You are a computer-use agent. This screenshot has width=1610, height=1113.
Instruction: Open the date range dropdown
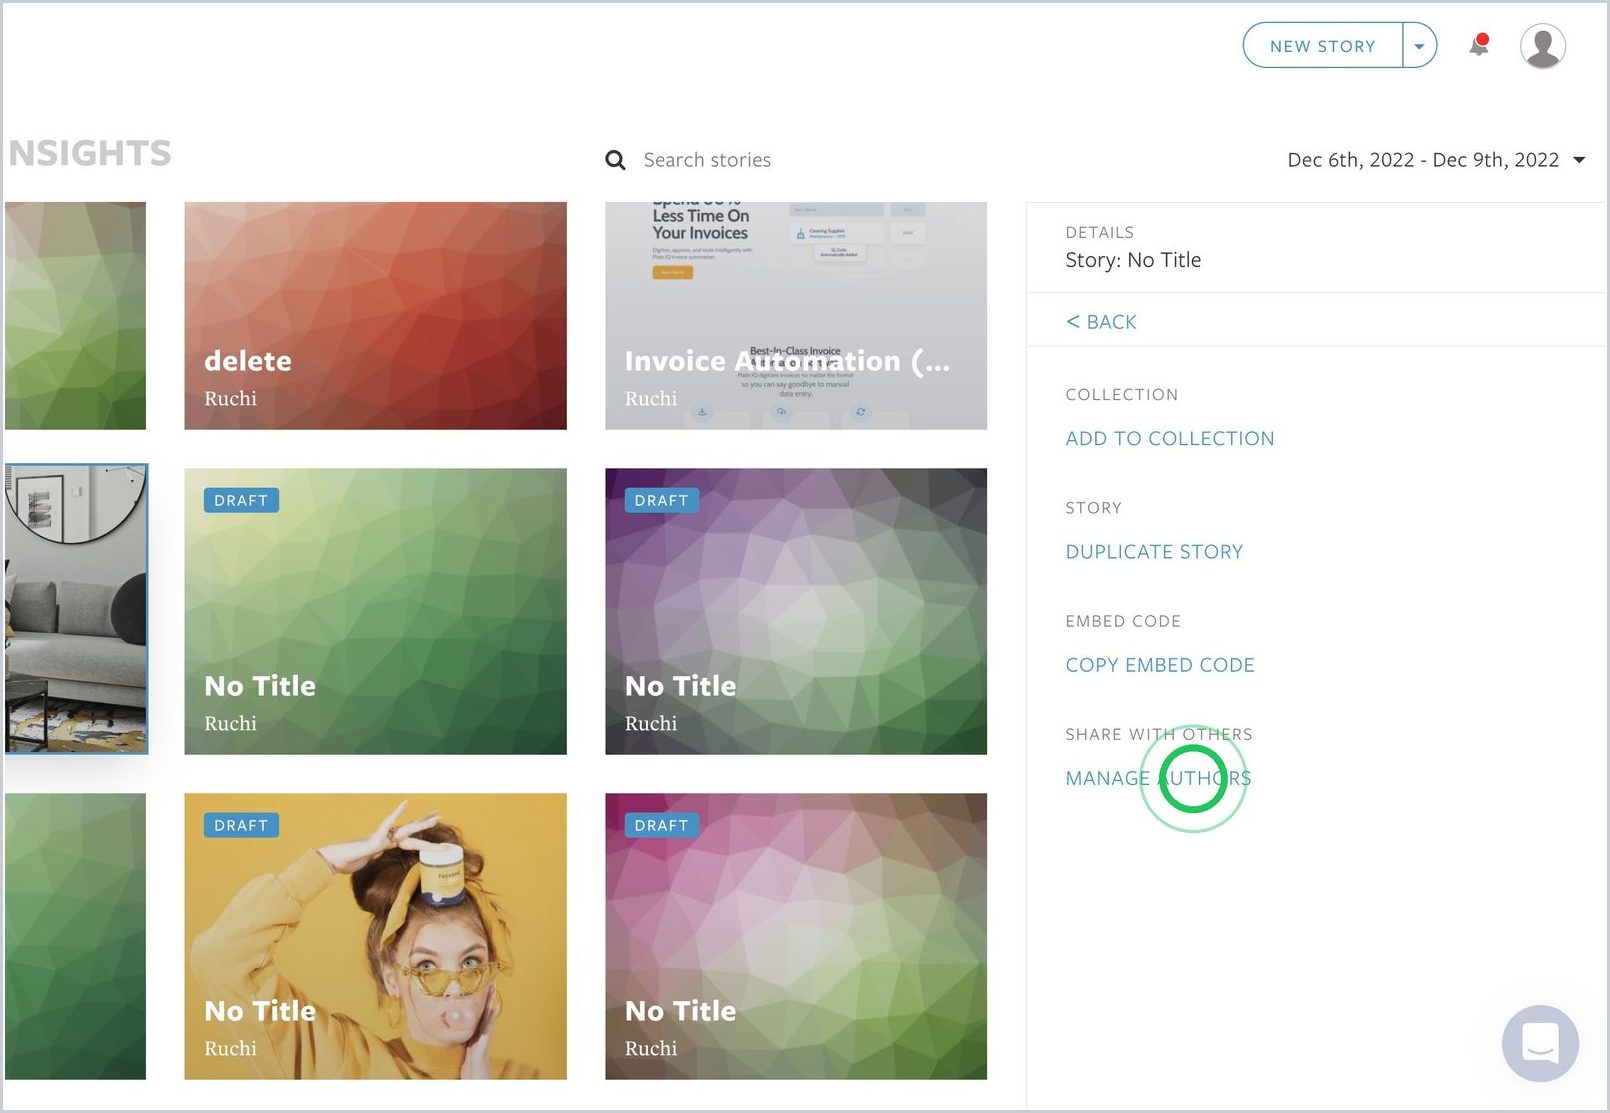[1436, 160]
